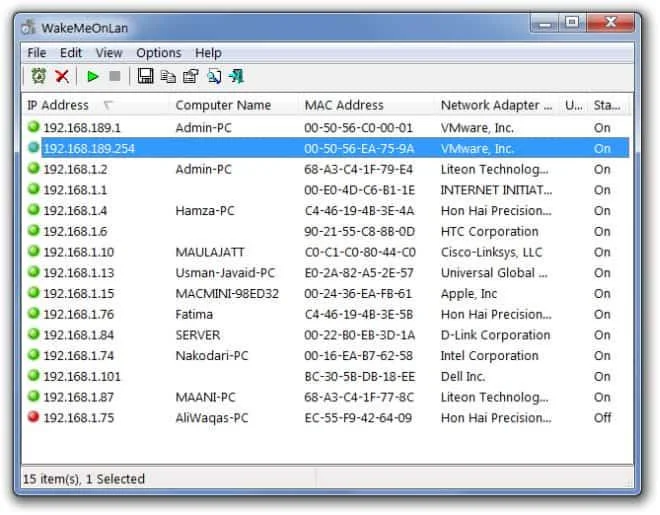
Task: Click IP 192.168.1.13
Action: coord(79,273)
